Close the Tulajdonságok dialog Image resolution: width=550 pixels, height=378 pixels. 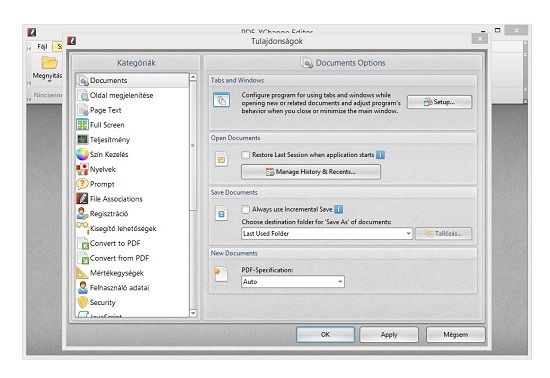pyautogui.click(x=479, y=39)
